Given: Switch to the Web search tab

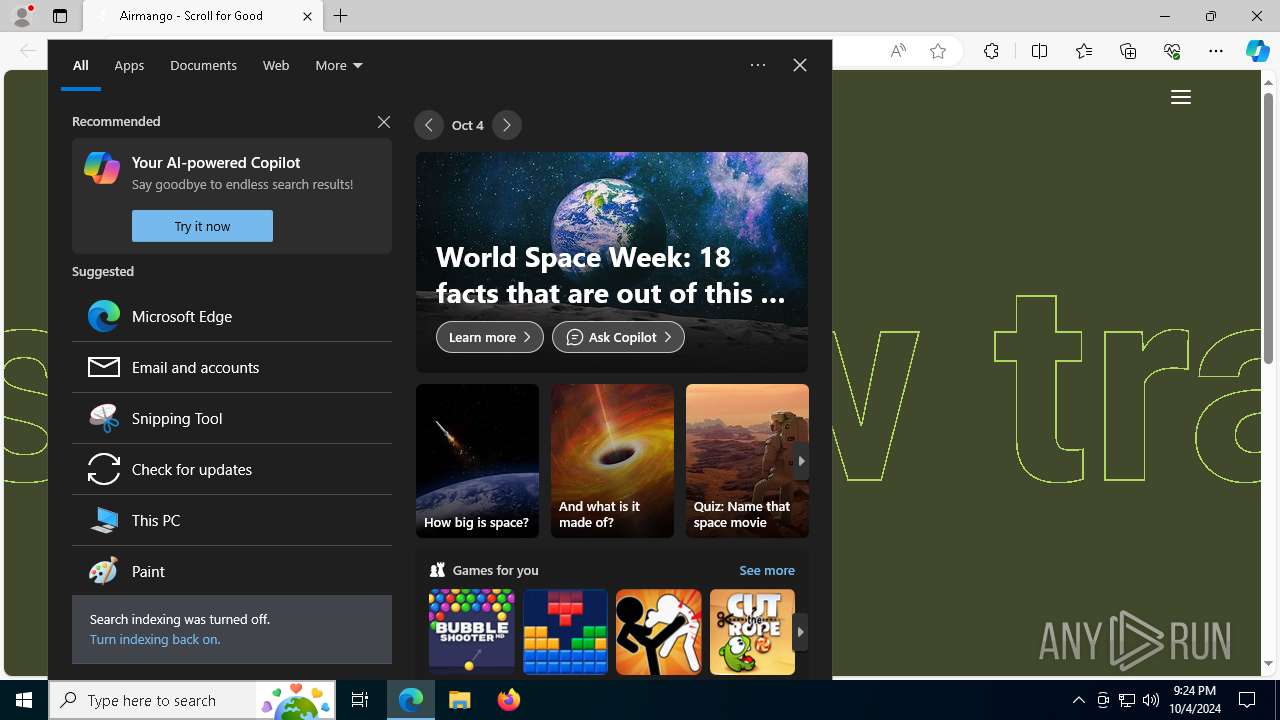Looking at the screenshot, I should coord(276,65).
